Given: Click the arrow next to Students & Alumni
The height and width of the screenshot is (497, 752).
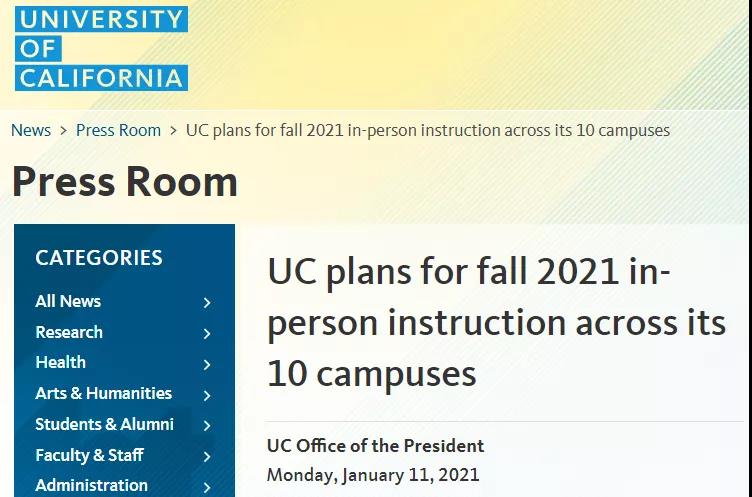Looking at the screenshot, I should click(x=207, y=426).
